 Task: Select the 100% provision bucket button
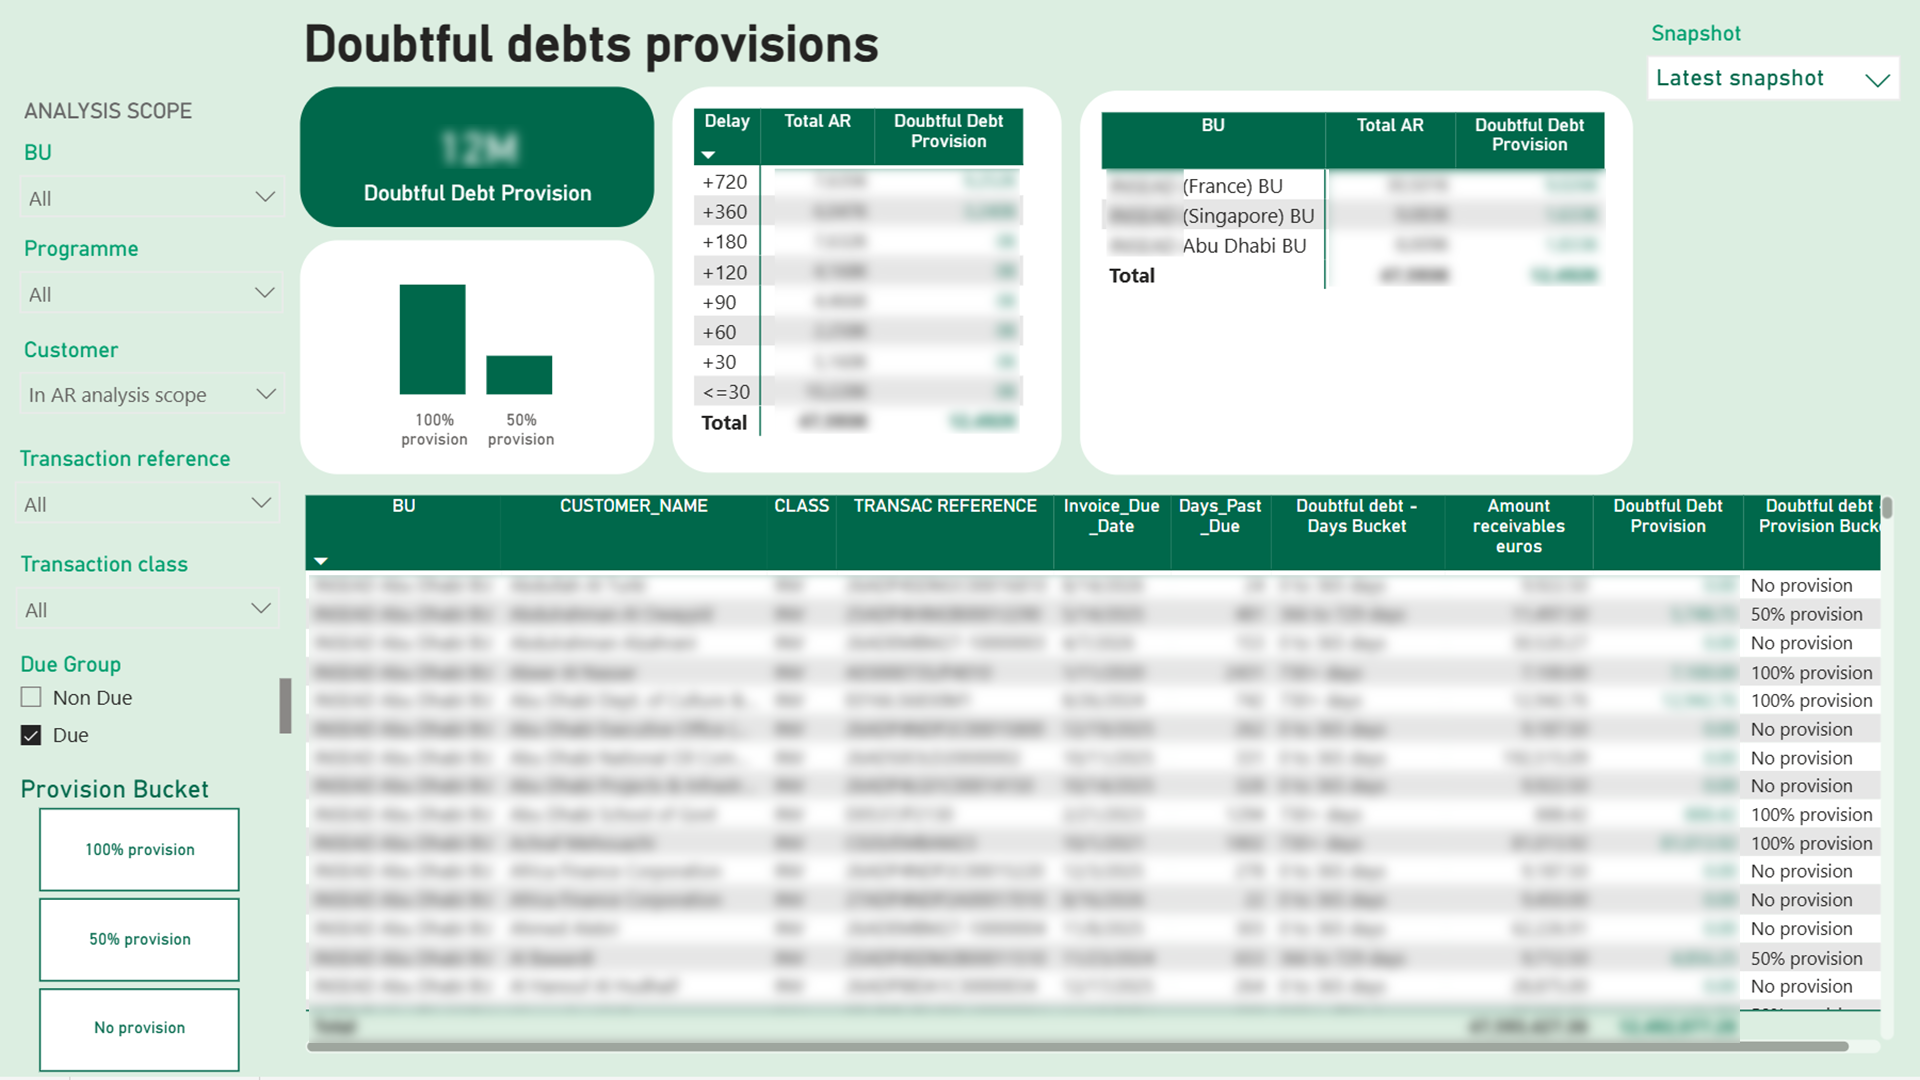pos(139,849)
